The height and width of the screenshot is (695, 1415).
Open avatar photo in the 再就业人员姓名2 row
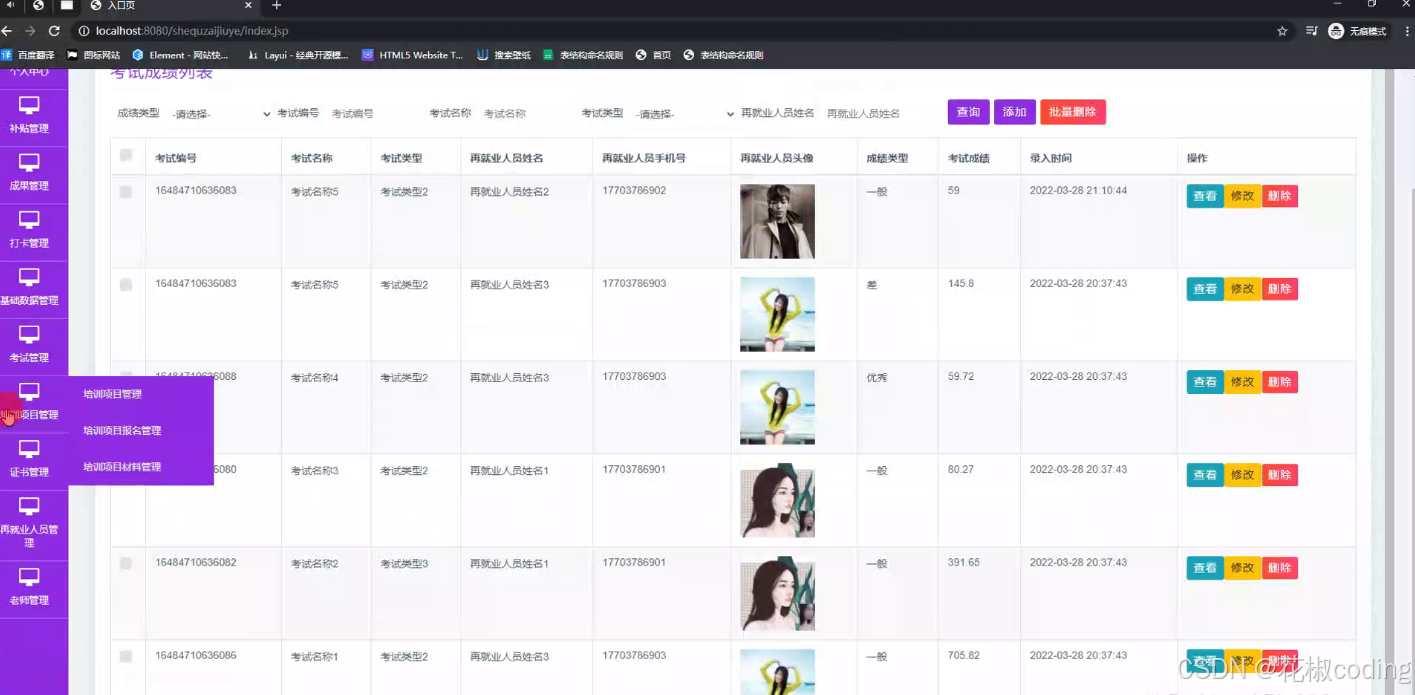pyautogui.click(x=777, y=221)
